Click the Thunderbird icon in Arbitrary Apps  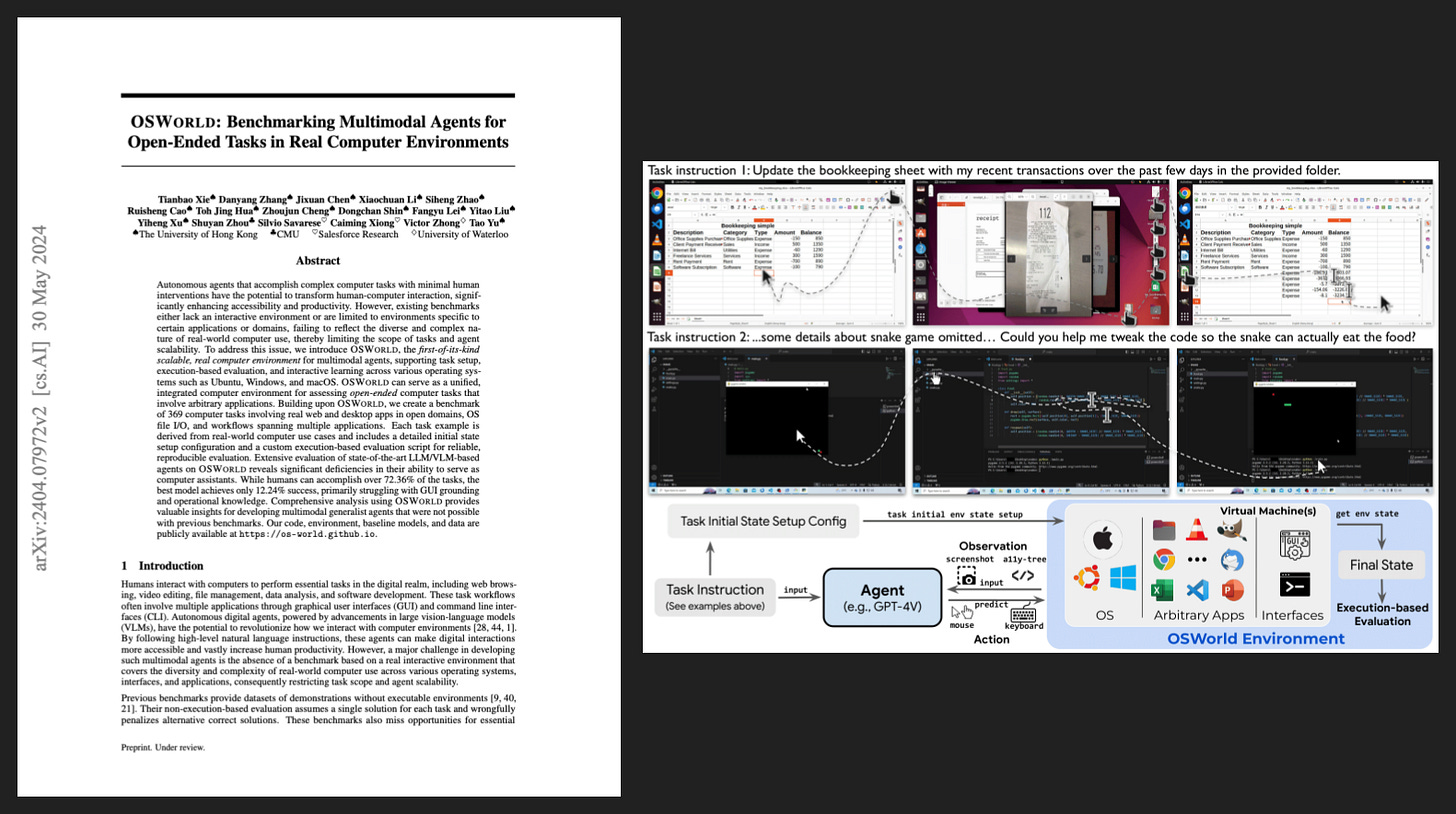point(1231,560)
